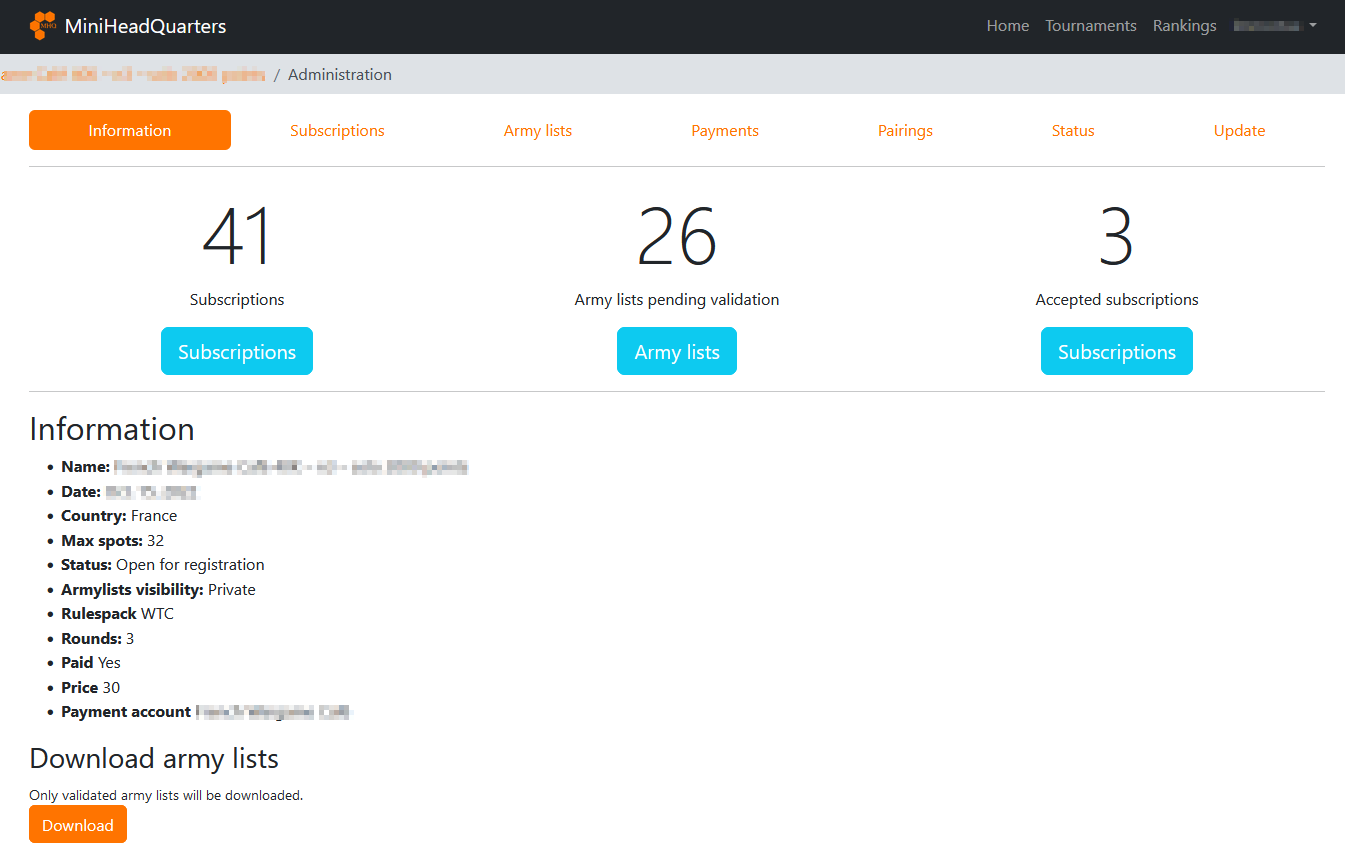Open the Update tab

coord(1239,131)
